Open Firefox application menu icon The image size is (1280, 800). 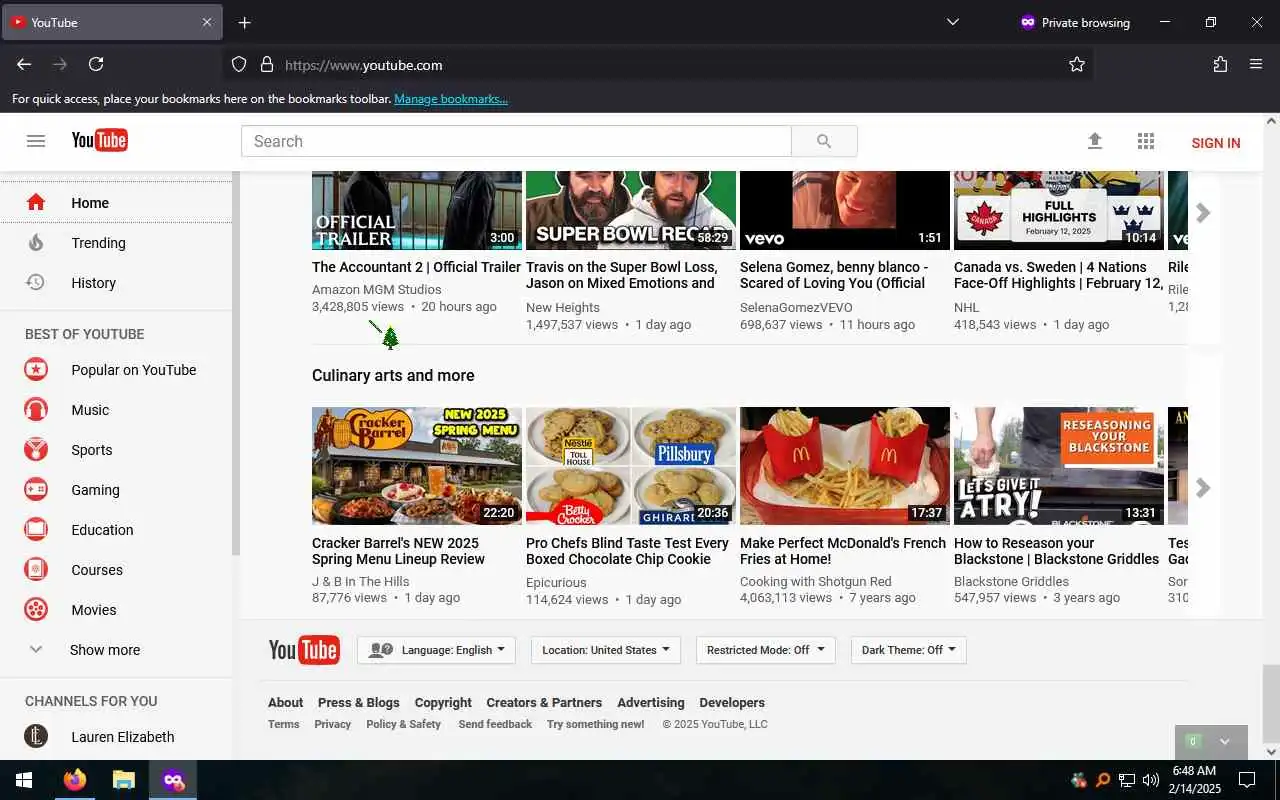(x=1256, y=64)
